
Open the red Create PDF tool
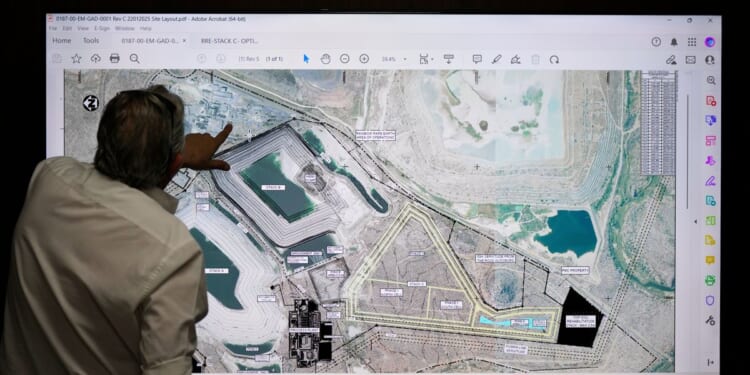711,100
